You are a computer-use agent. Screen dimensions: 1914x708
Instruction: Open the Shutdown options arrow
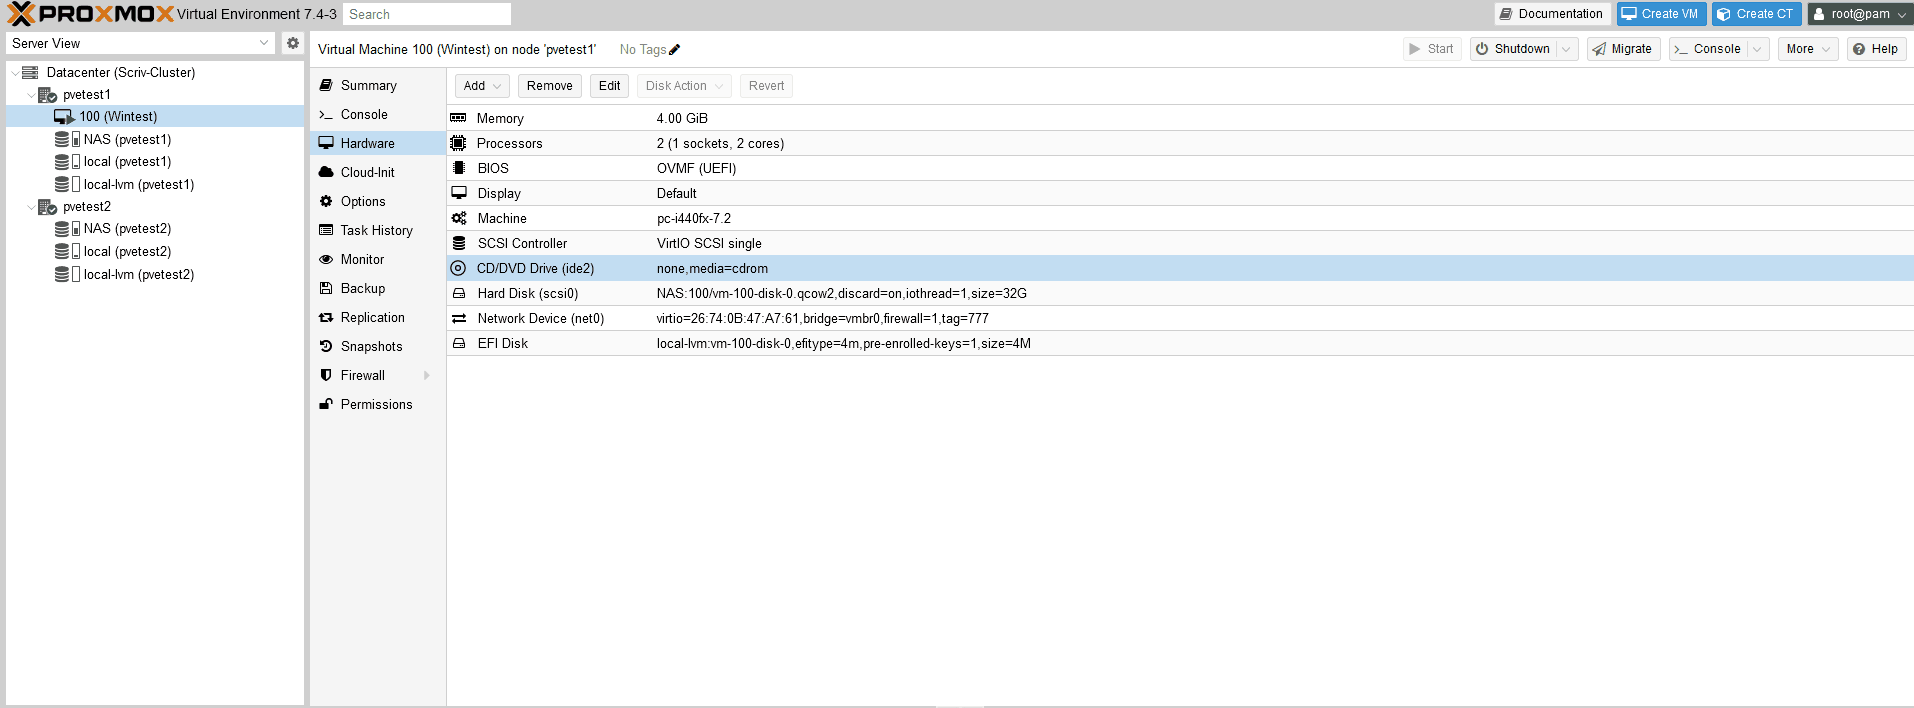(1567, 49)
